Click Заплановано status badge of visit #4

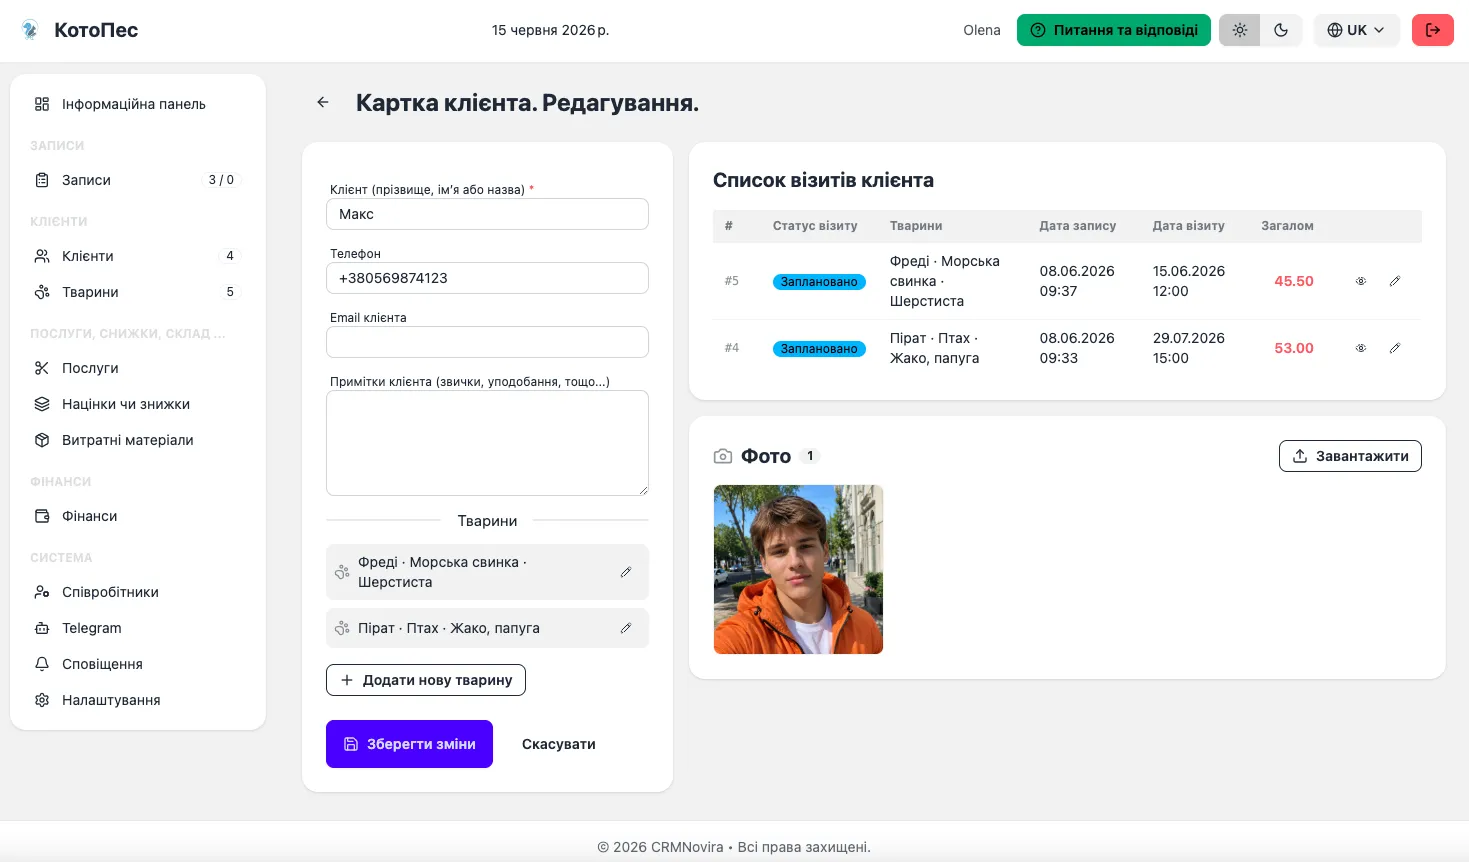819,349
